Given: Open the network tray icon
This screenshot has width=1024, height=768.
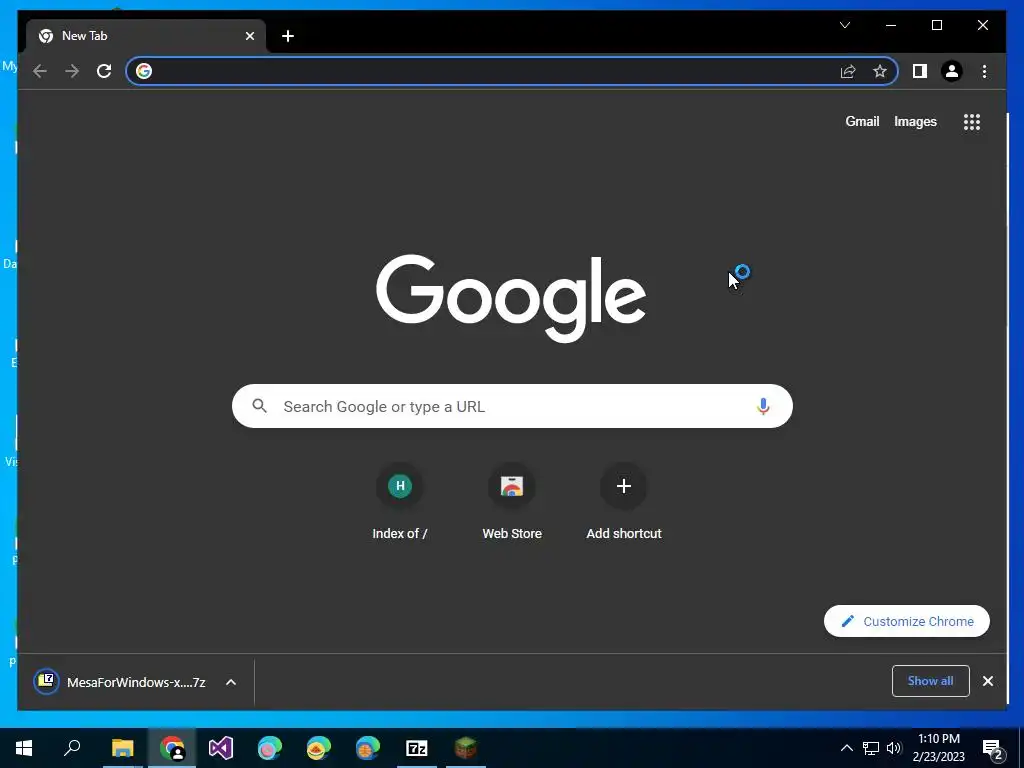Looking at the screenshot, I should click(x=871, y=748).
